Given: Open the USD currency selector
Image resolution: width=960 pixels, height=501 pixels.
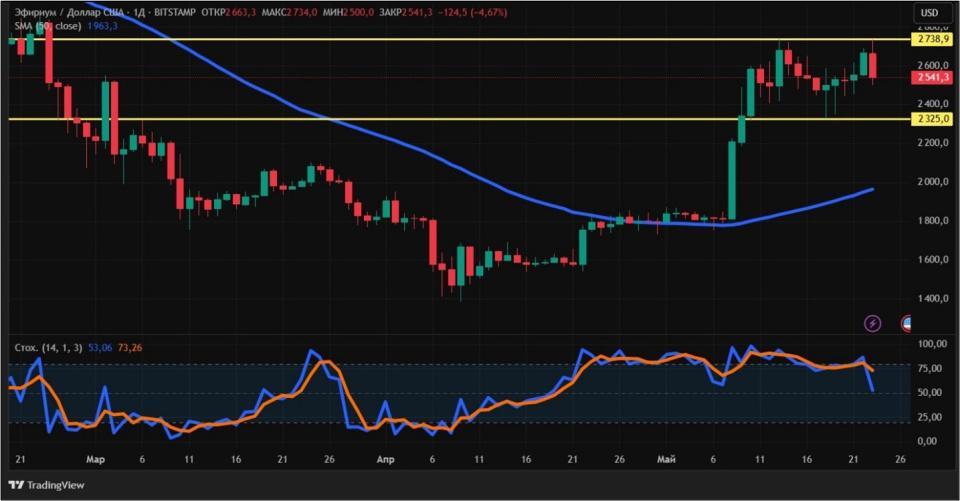Looking at the screenshot, I should tap(929, 13).
